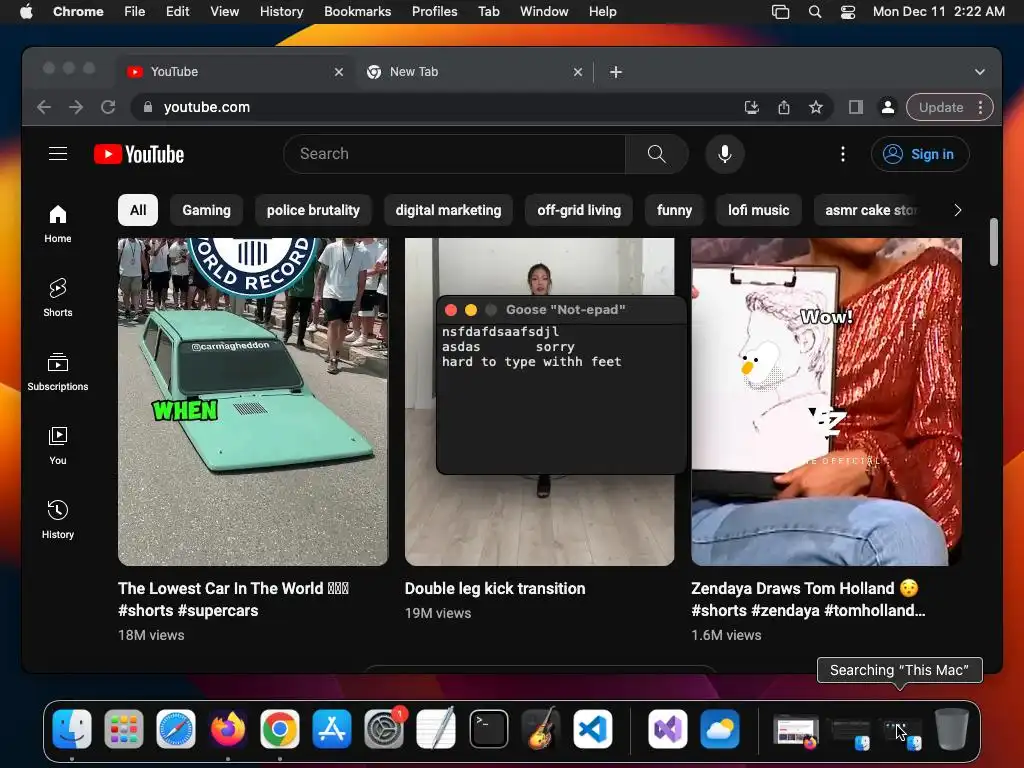Screen dimensions: 1024x768
Task: Click inside Goose Not-epad text area
Action: 562,398
